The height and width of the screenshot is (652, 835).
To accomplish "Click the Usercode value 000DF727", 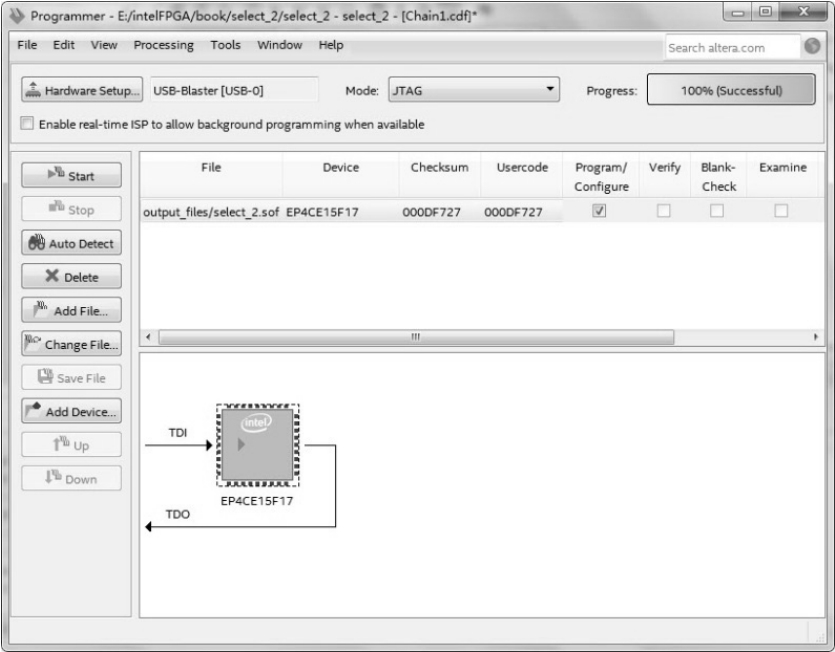I will [513, 212].
